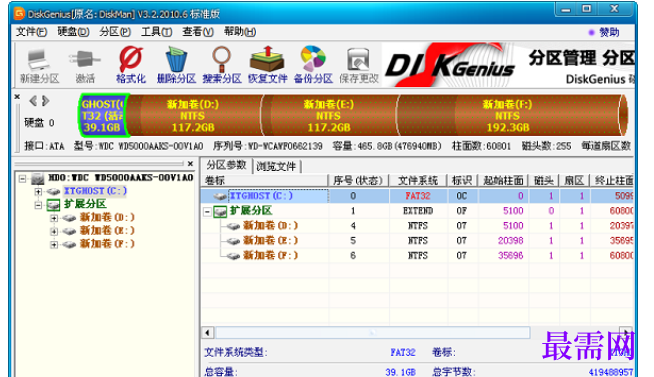Click the 格式化 format icon

(131, 65)
